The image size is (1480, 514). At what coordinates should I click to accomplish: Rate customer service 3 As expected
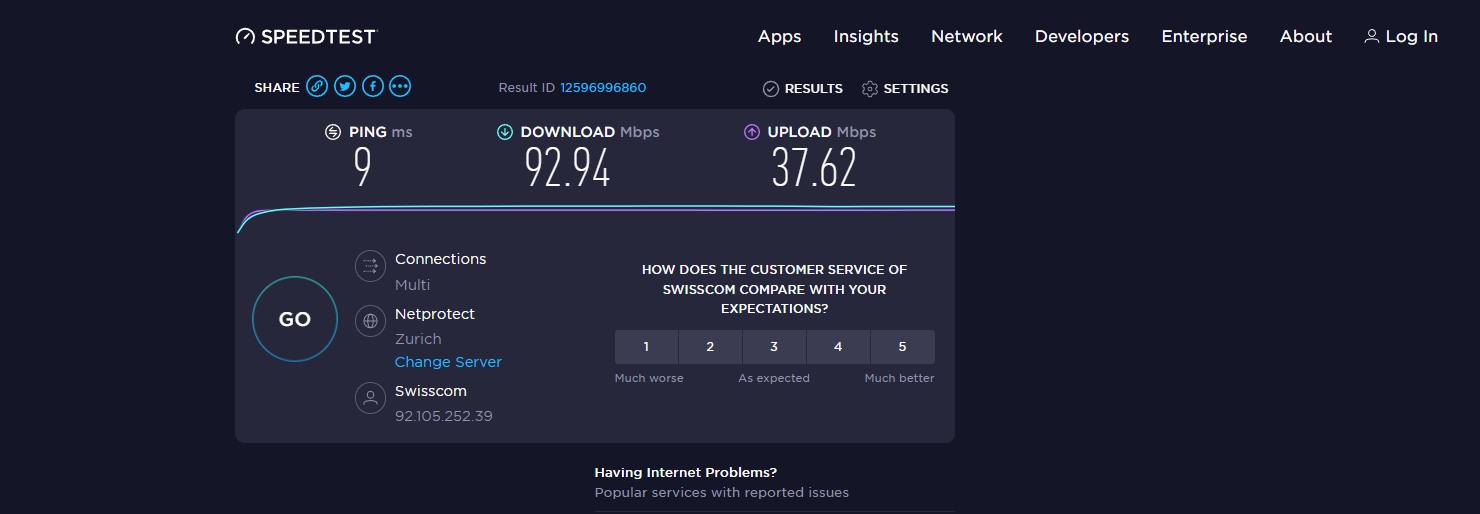[774, 347]
